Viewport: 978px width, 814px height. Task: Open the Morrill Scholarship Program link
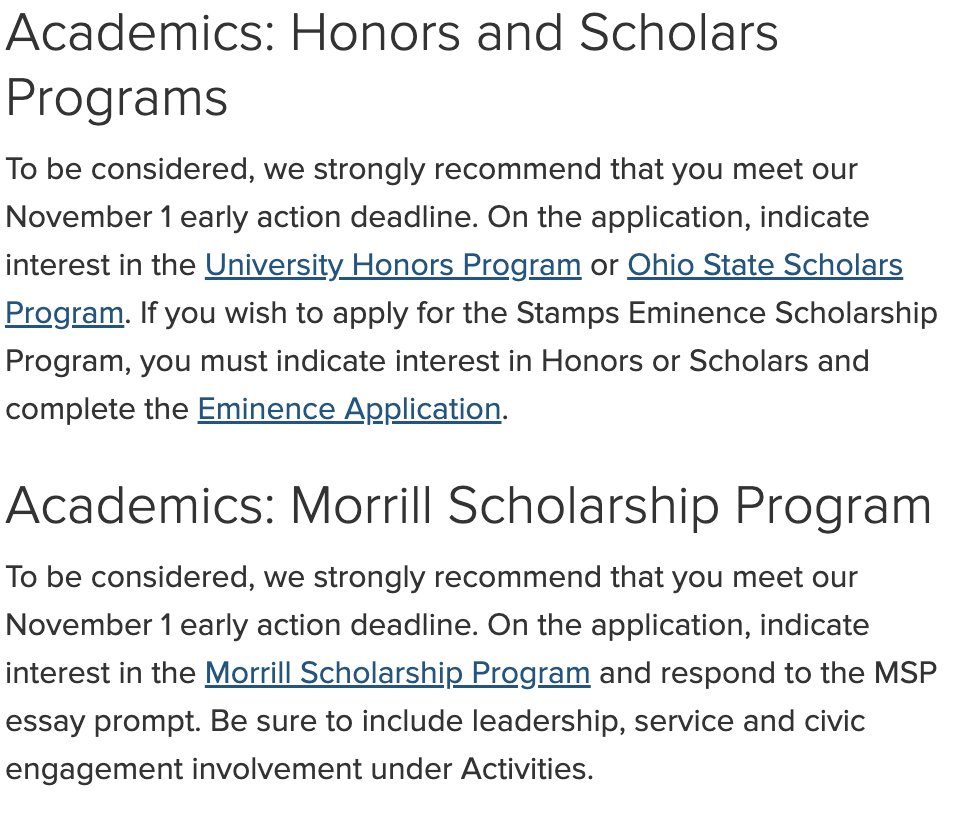pyautogui.click(x=397, y=673)
